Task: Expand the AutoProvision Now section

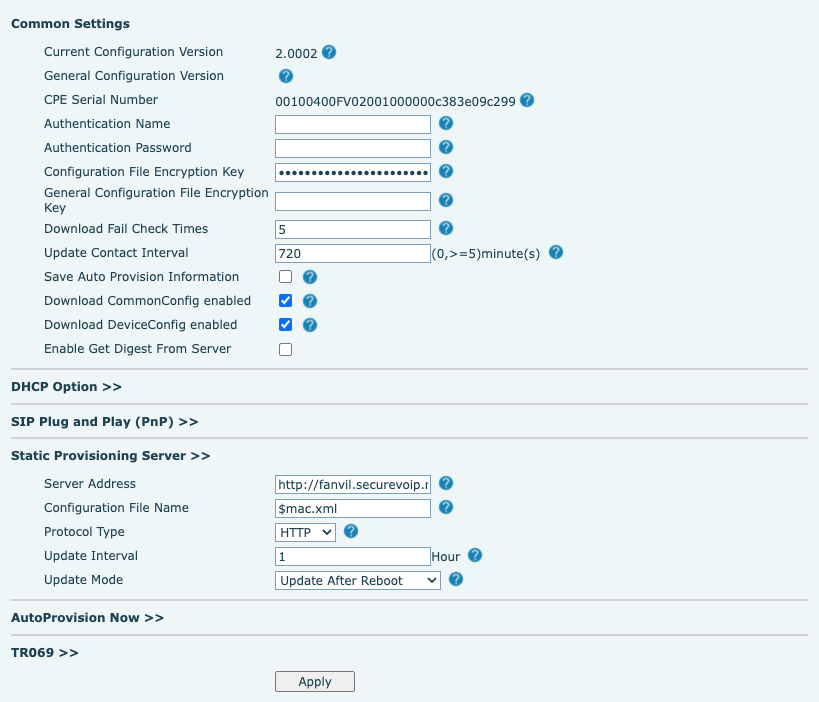Action: (87, 618)
